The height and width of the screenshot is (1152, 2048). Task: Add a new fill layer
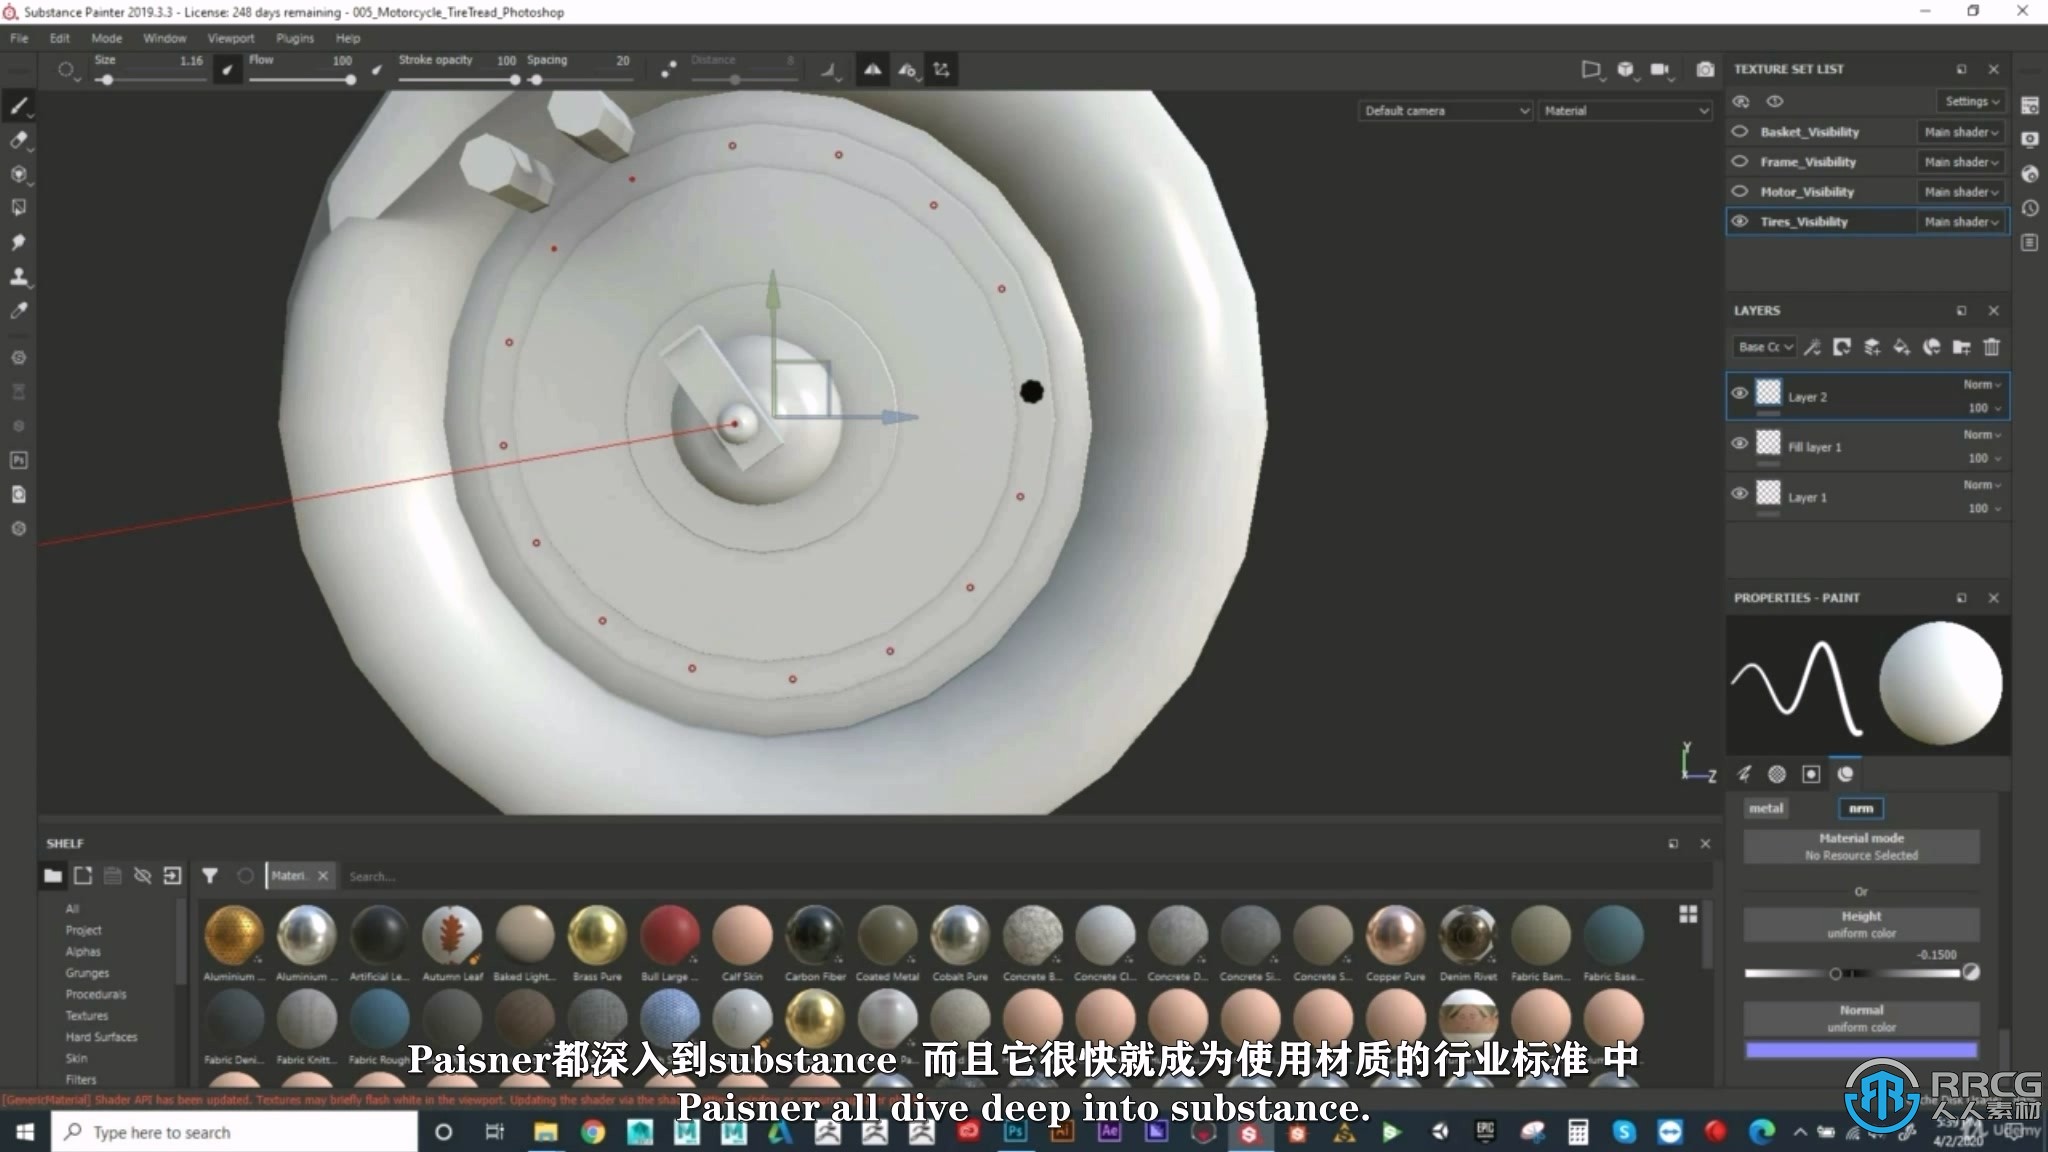point(1902,347)
